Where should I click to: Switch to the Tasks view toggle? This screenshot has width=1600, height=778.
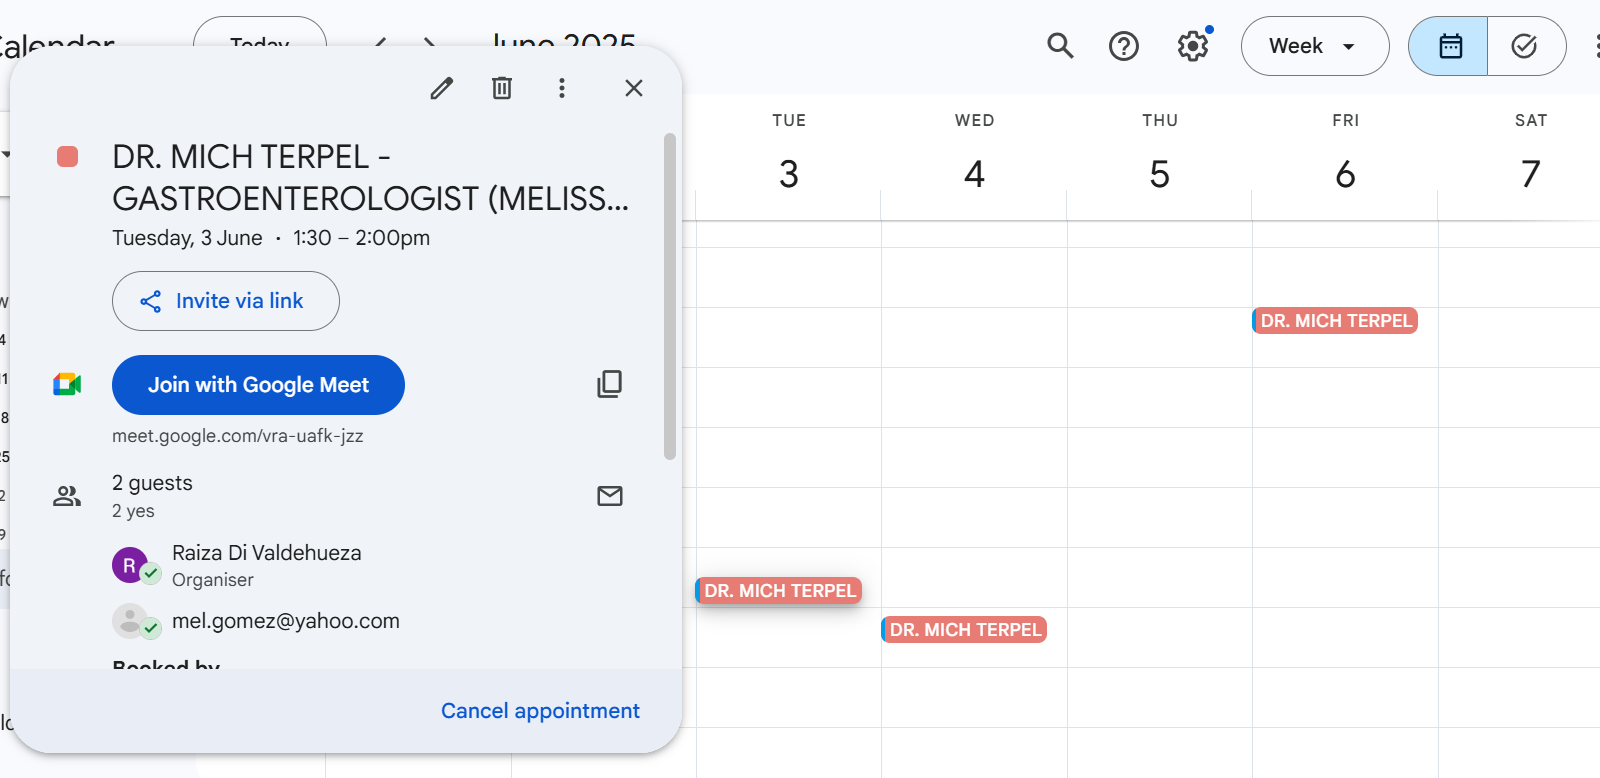click(1525, 46)
